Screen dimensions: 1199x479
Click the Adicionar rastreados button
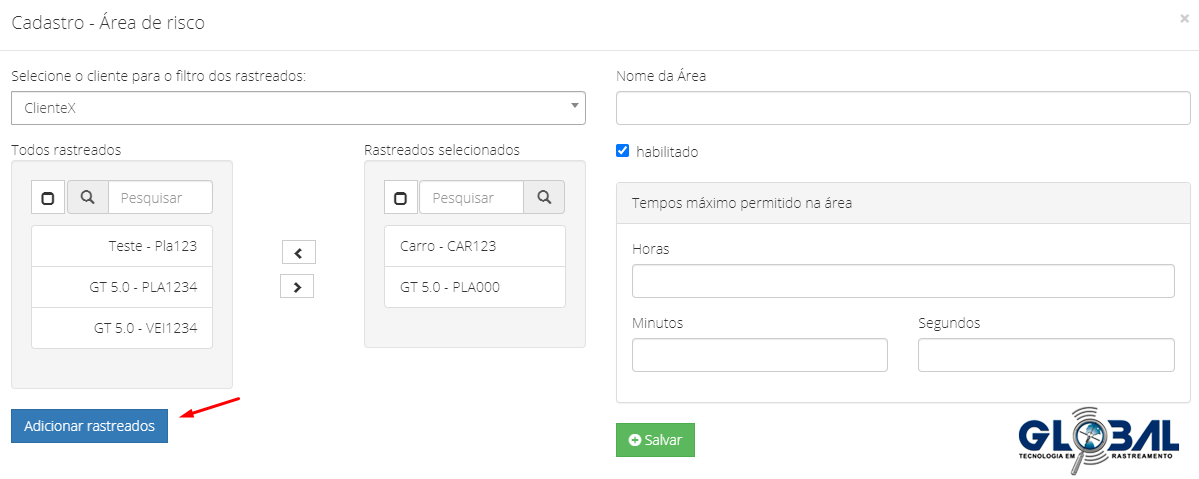[89, 426]
